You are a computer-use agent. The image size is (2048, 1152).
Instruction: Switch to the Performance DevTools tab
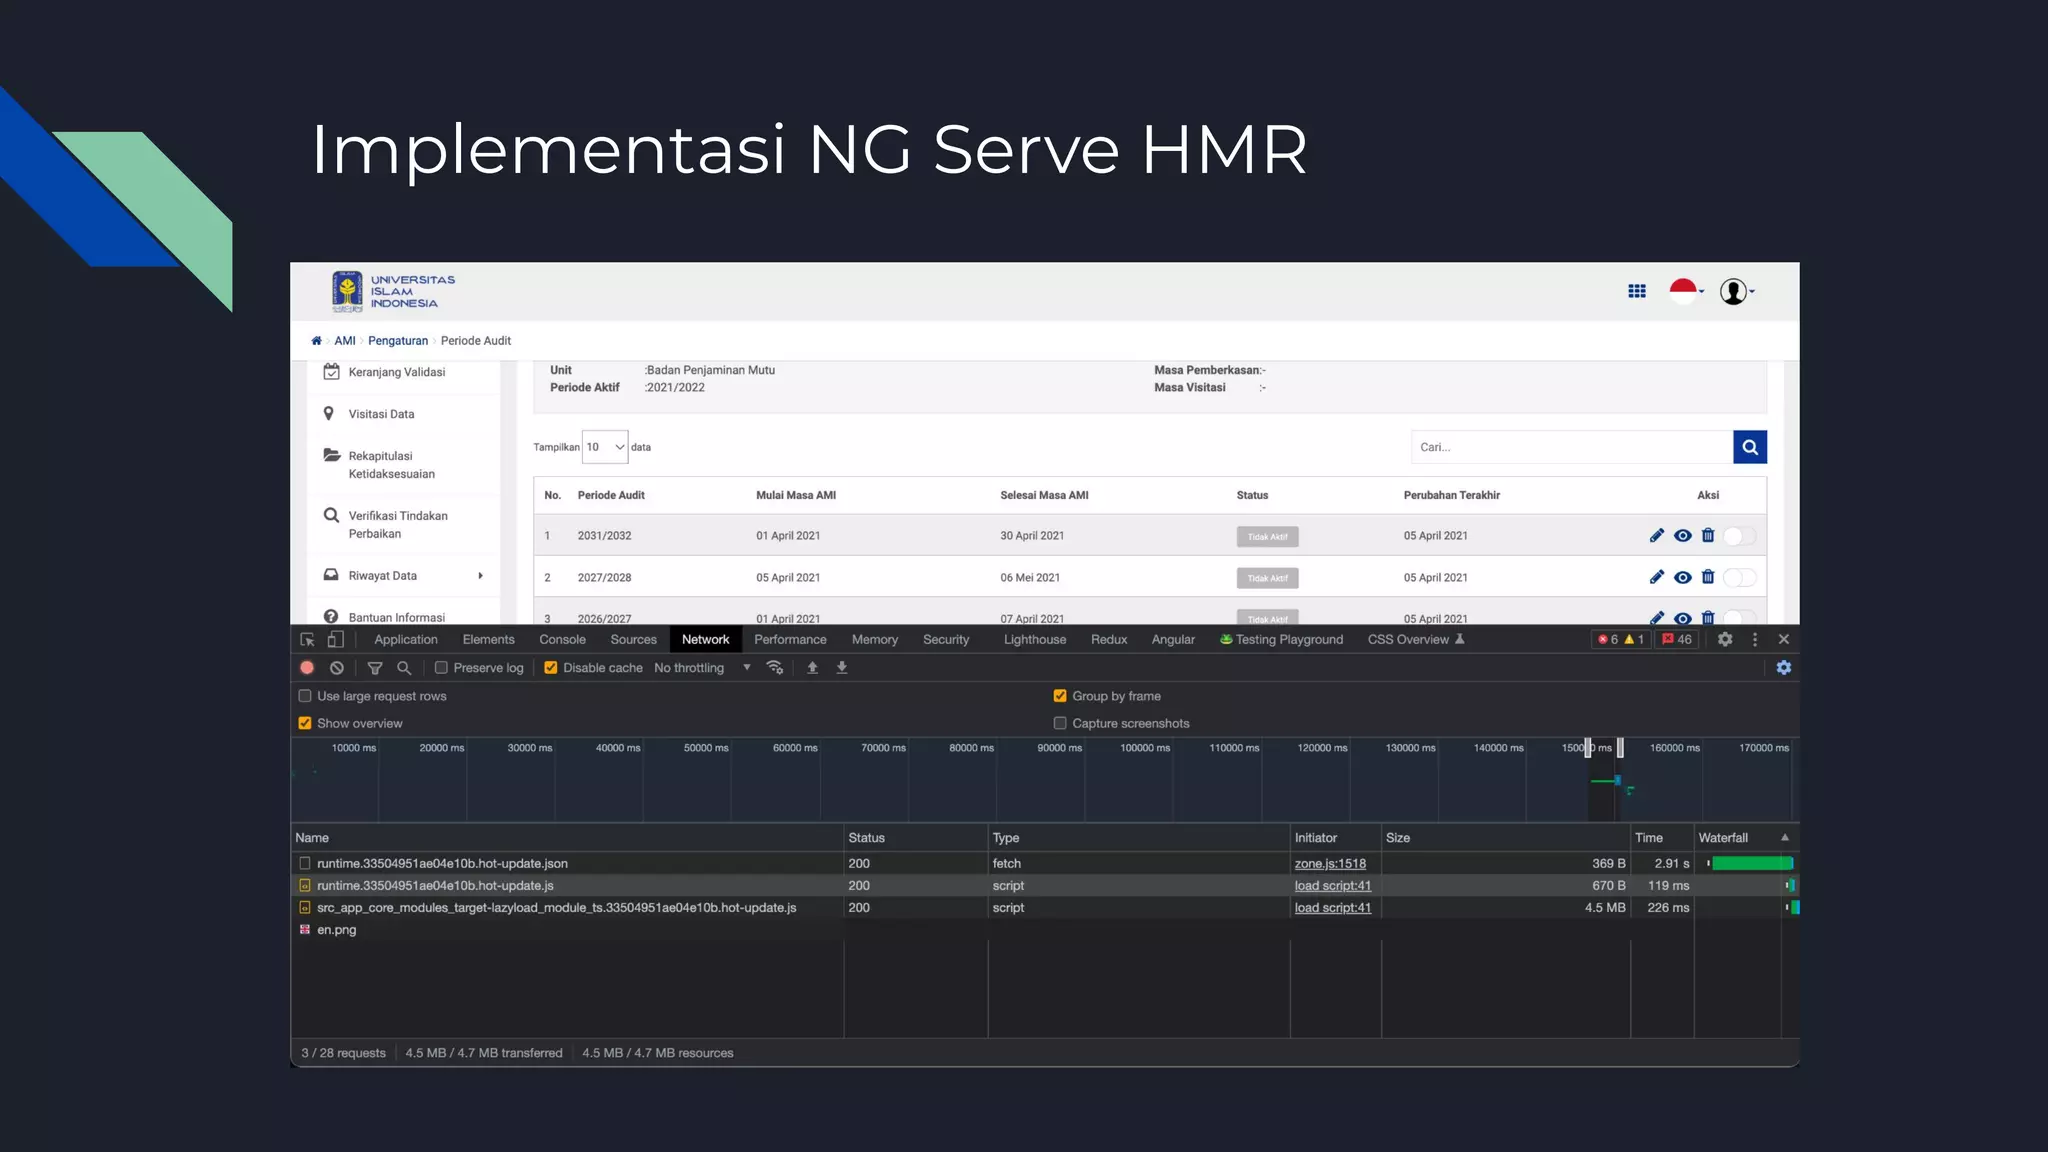[790, 640]
